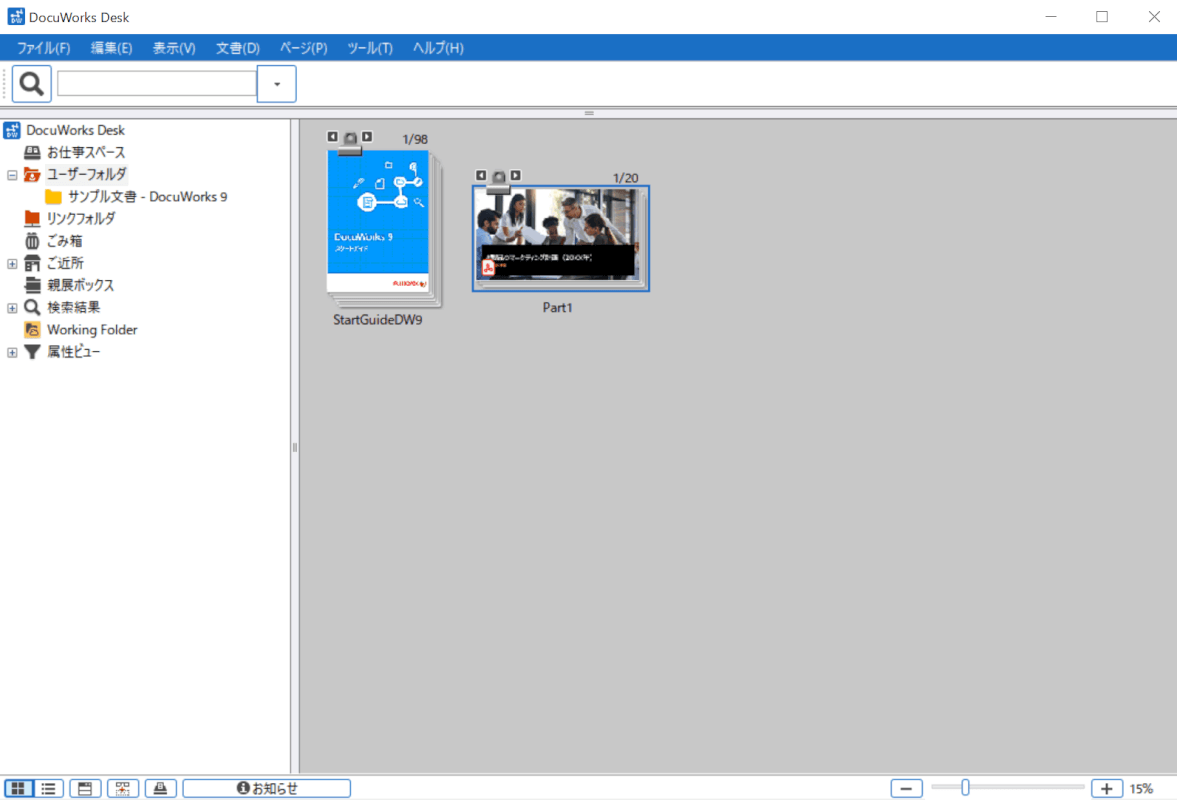This screenshot has width=1177, height=800.
Task: Open the お知らせ notifications button
Action: click(266, 788)
